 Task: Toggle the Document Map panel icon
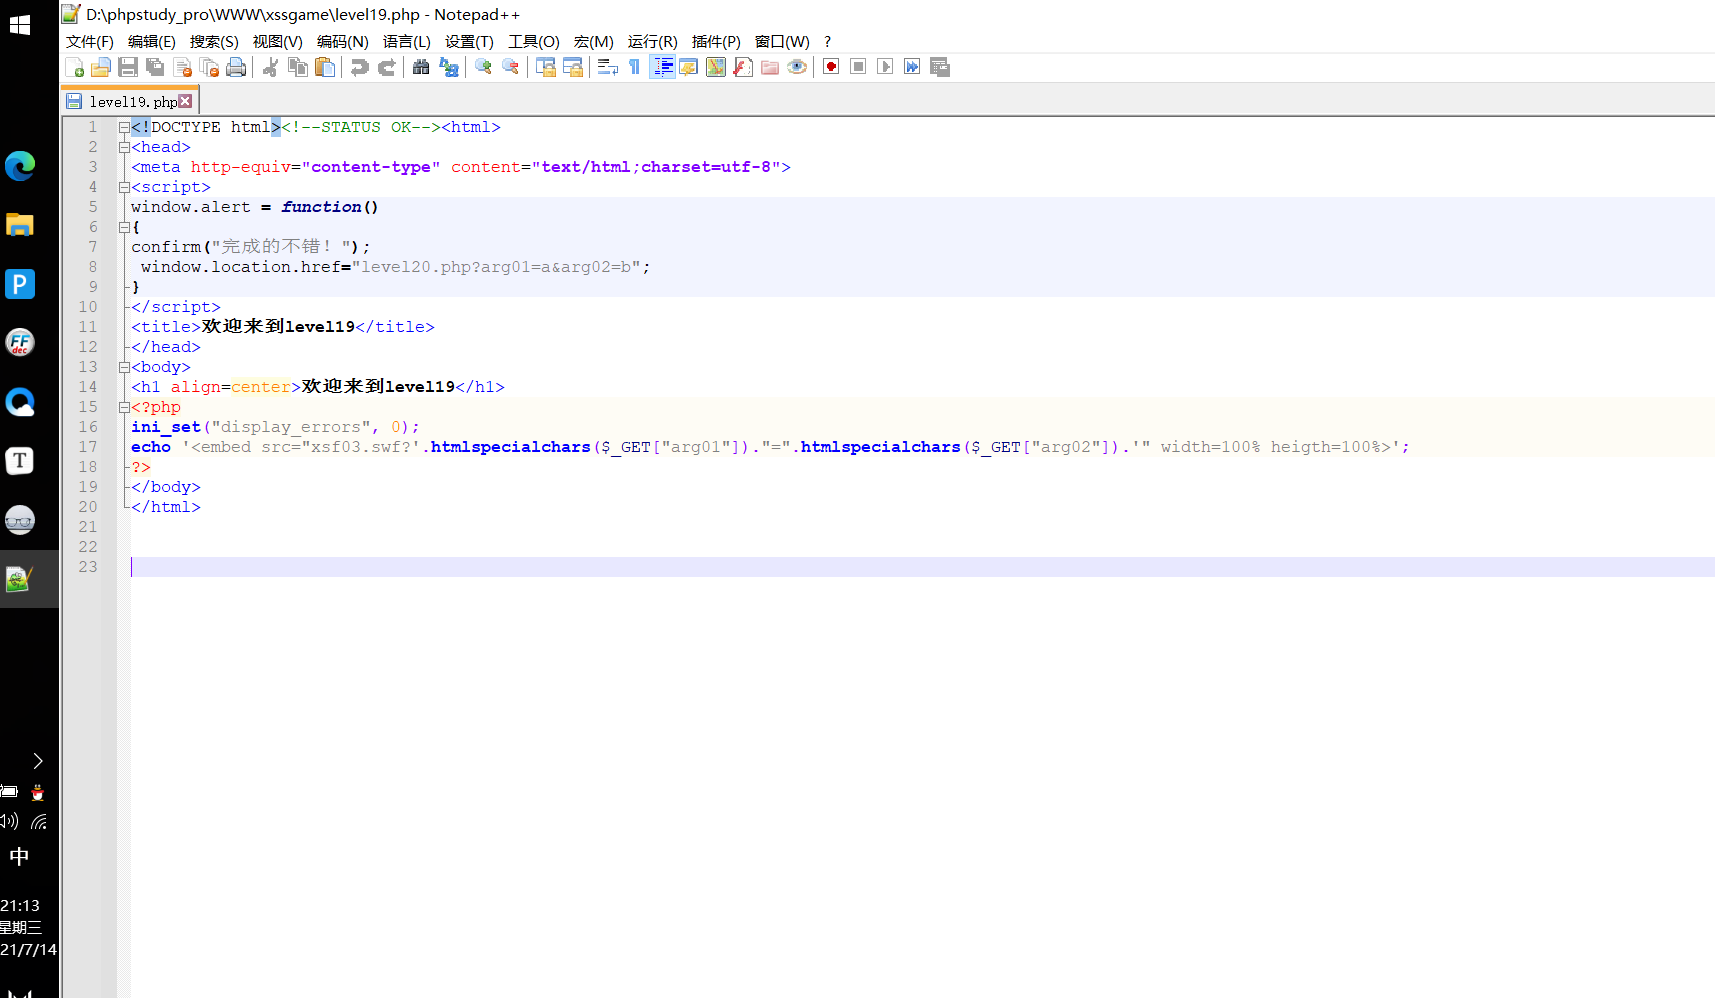click(716, 67)
